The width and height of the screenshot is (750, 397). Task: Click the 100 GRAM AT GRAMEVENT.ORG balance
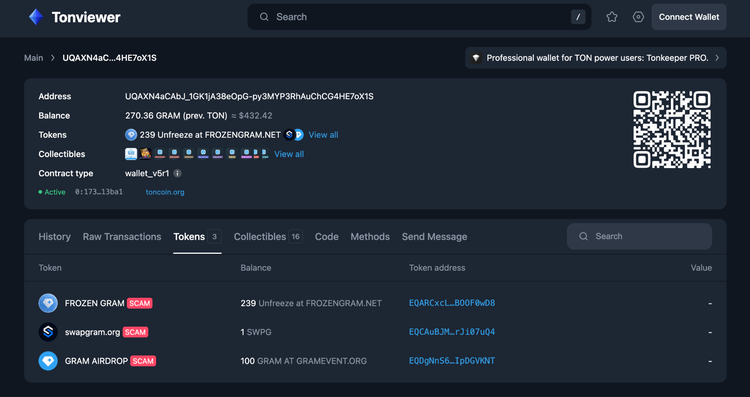[x=304, y=361]
